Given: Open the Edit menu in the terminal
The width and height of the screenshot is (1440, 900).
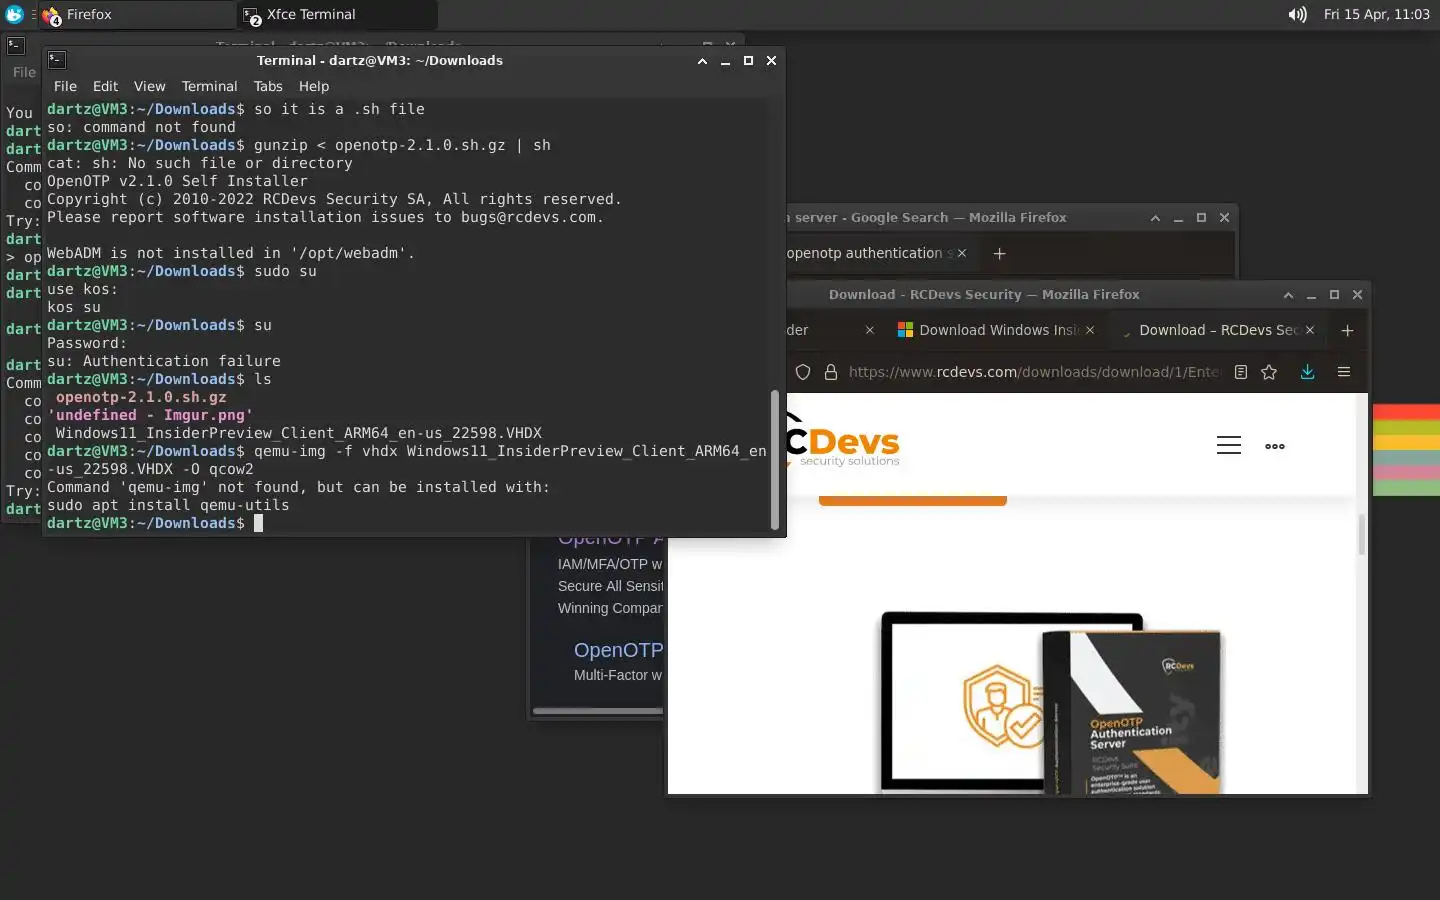Looking at the screenshot, I should (105, 86).
